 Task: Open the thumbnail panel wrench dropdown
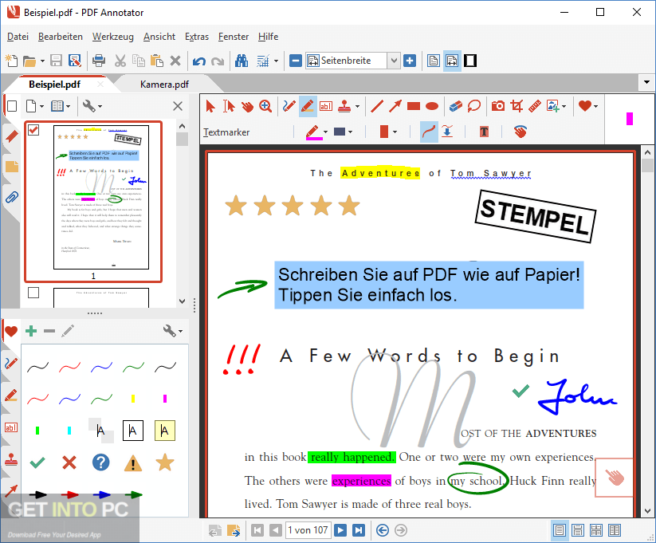[92, 106]
